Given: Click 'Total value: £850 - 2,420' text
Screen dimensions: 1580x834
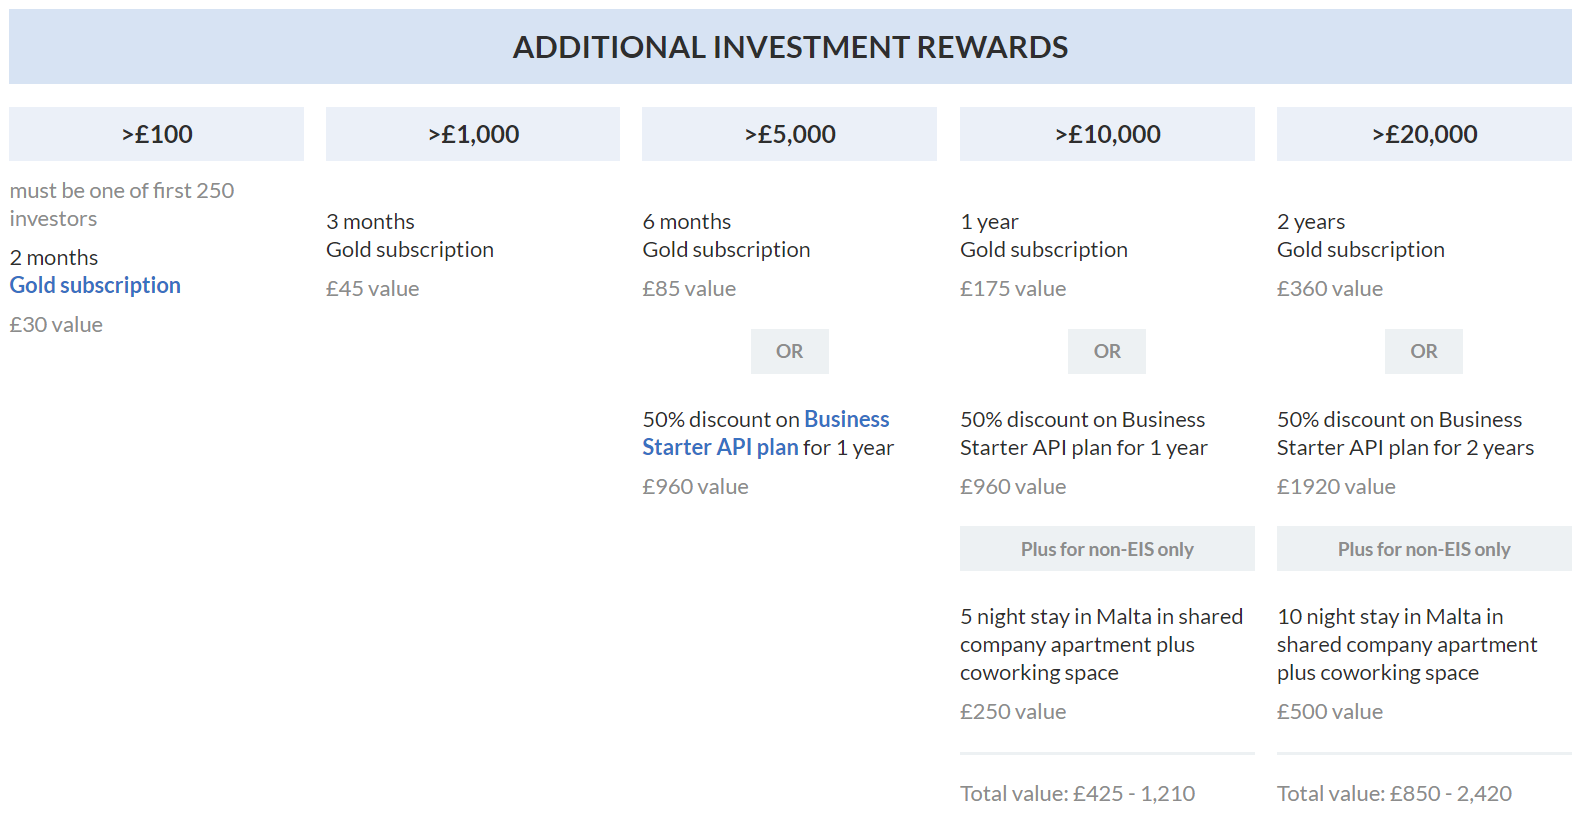Looking at the screenshot, I should pyautogui.click(x=1394, y=794).
